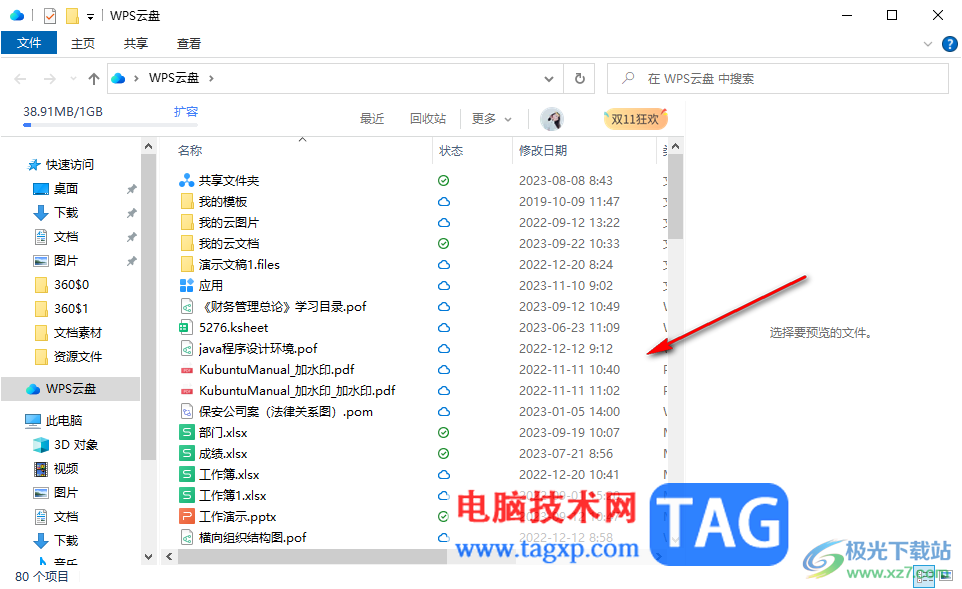Click the 成绩.xlsx spreadsheet icon

(187, 453)
